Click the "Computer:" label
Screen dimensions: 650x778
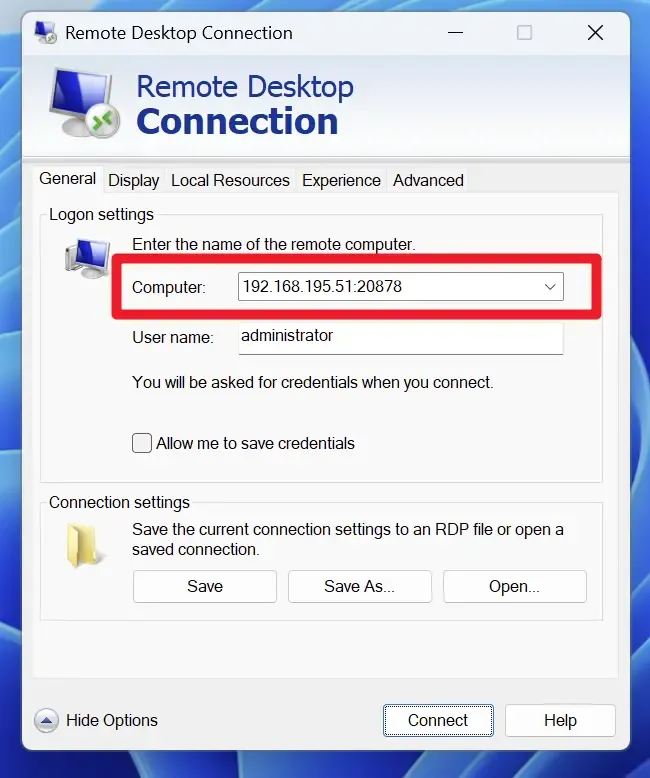(169, 287)
